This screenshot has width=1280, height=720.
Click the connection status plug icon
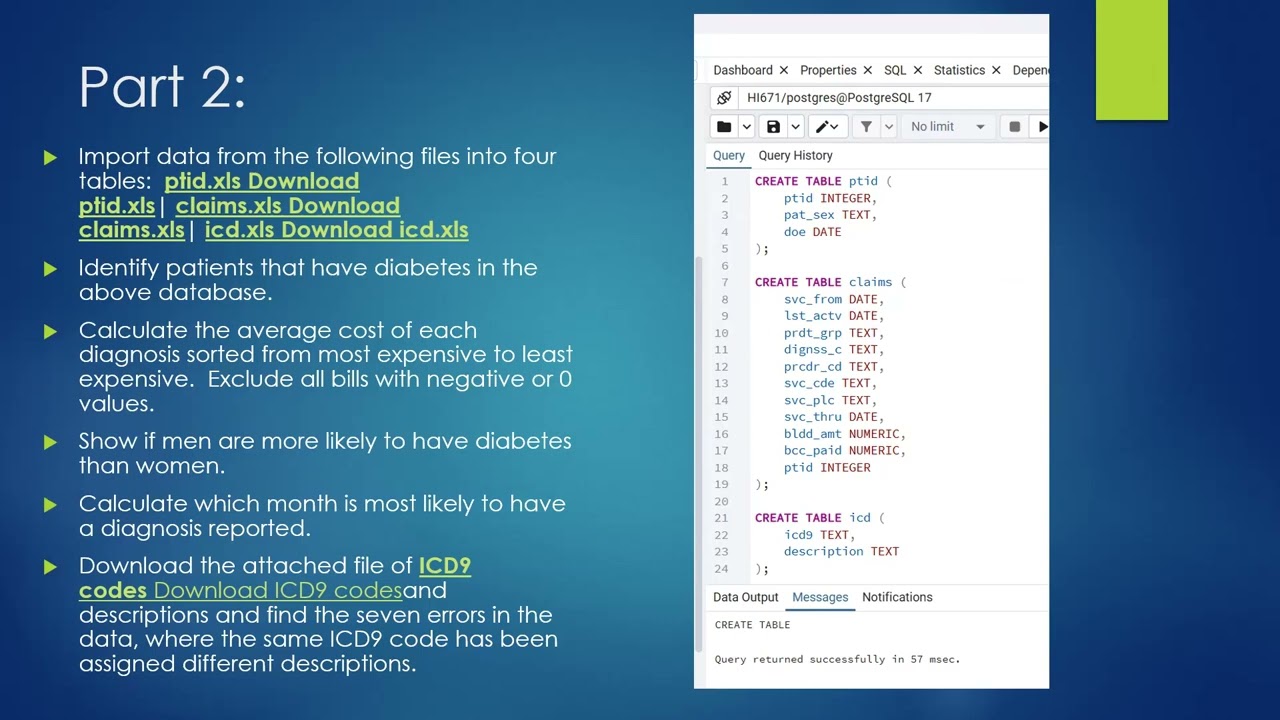(724, 98)
